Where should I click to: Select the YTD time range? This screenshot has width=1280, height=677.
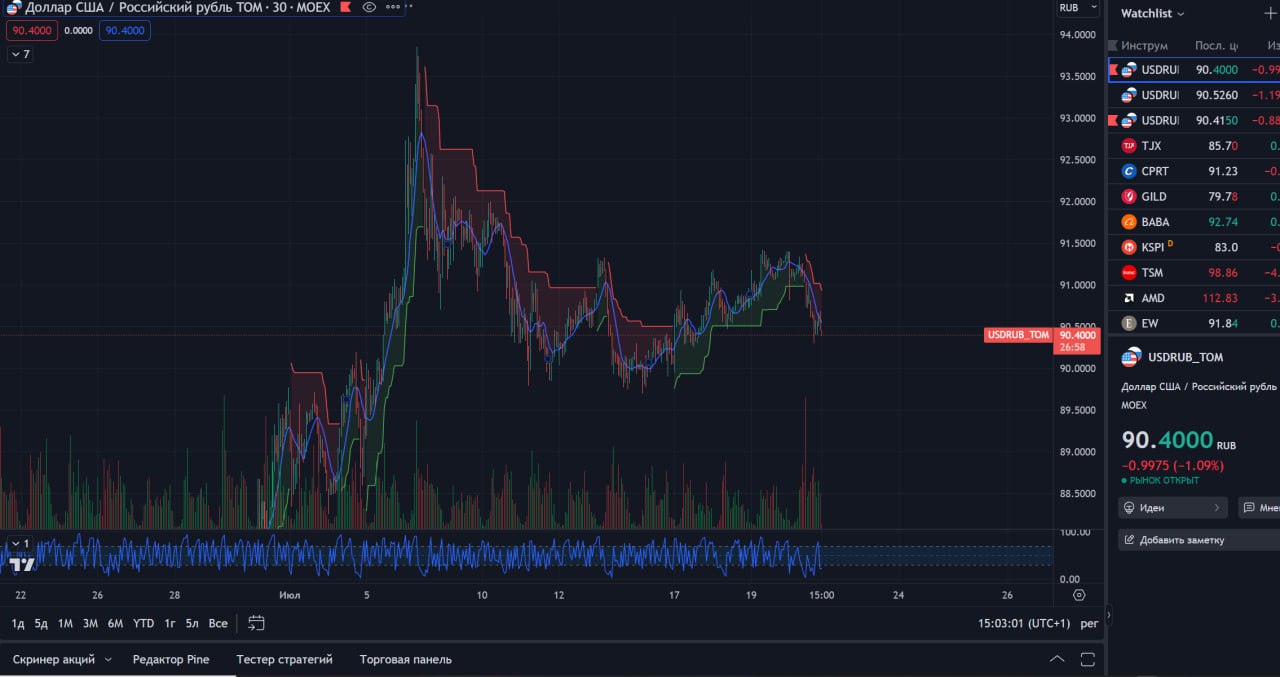tap(143, 623)
